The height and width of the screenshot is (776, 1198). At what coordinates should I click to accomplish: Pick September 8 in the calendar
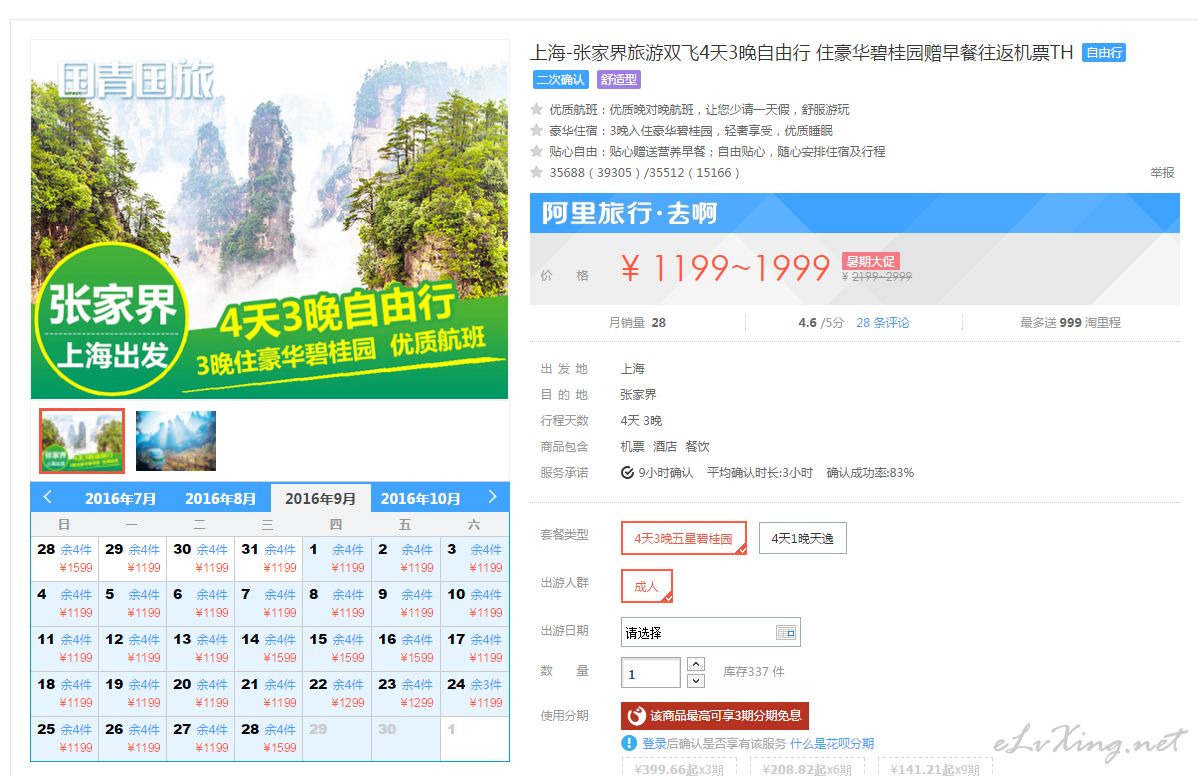click(337, 603)
